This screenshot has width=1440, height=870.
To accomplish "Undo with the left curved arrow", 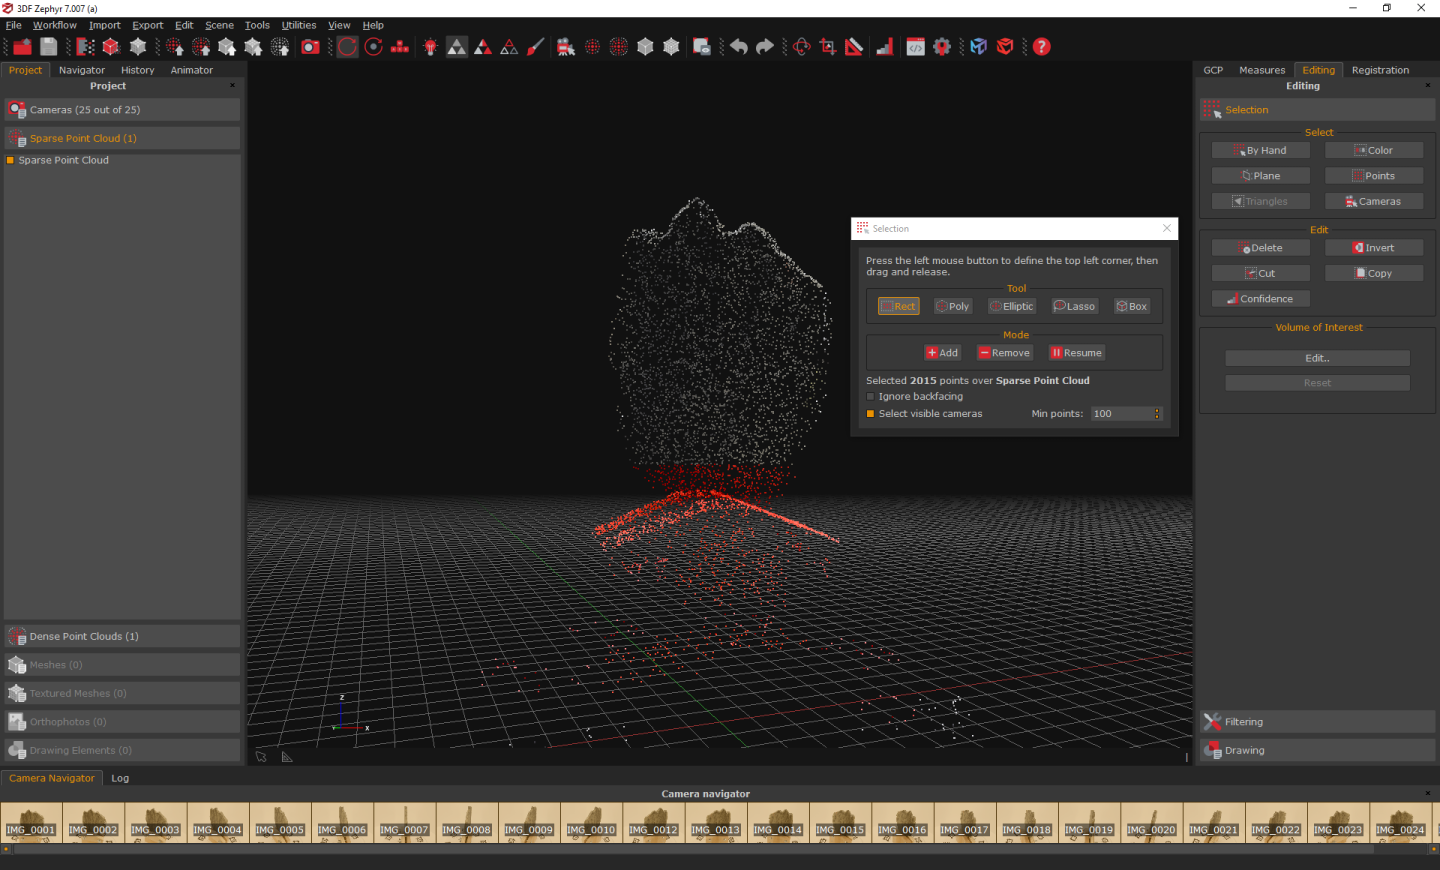I will (x=739, y=47).
